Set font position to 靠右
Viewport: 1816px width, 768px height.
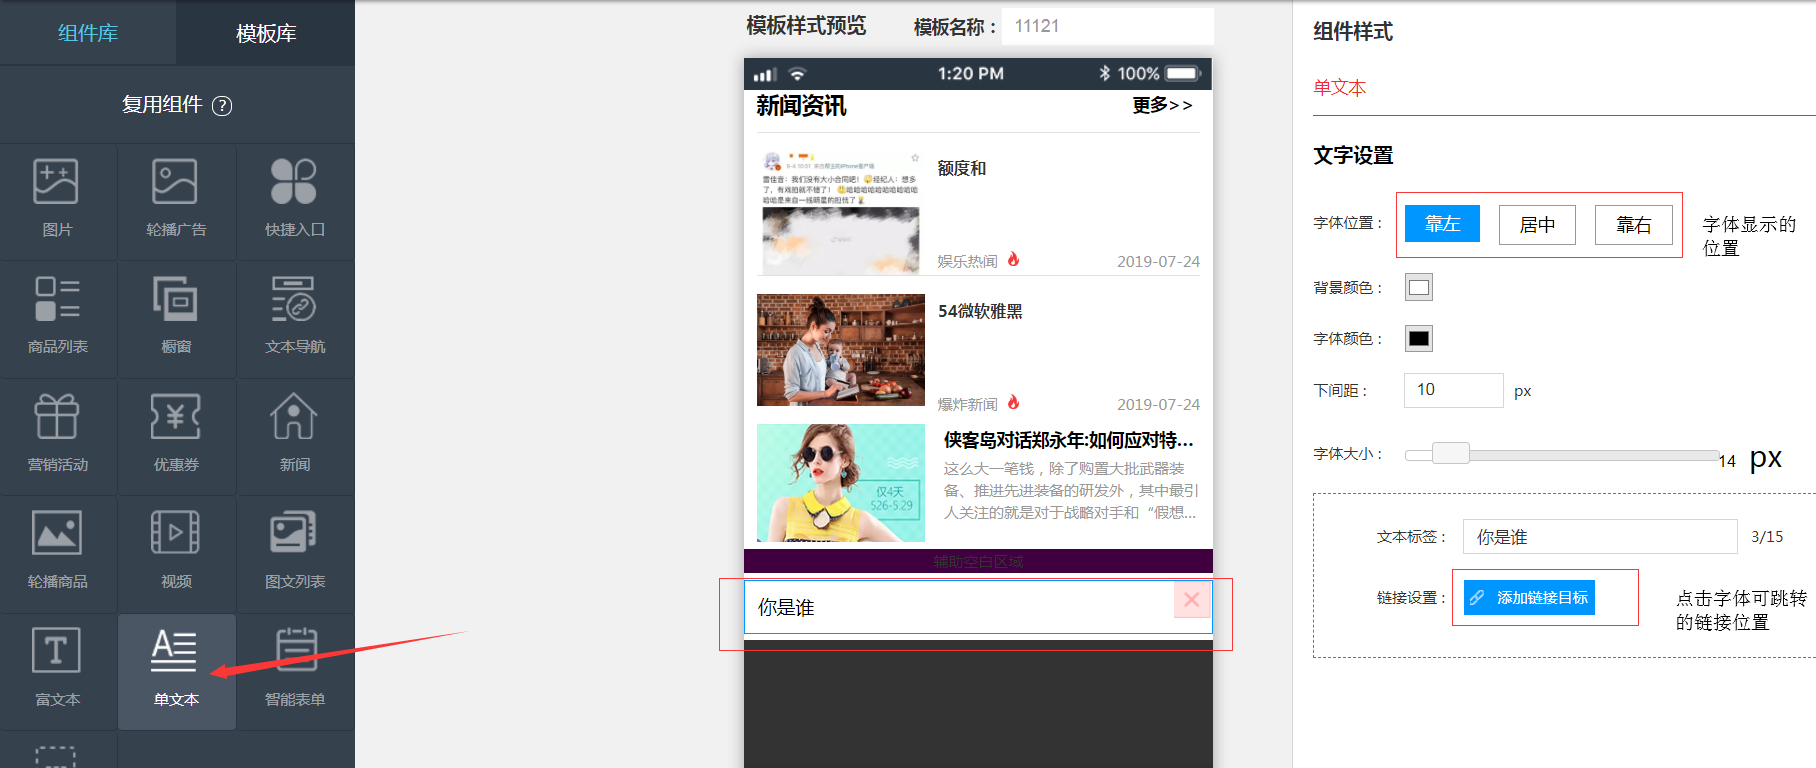tap(1633, 225)
